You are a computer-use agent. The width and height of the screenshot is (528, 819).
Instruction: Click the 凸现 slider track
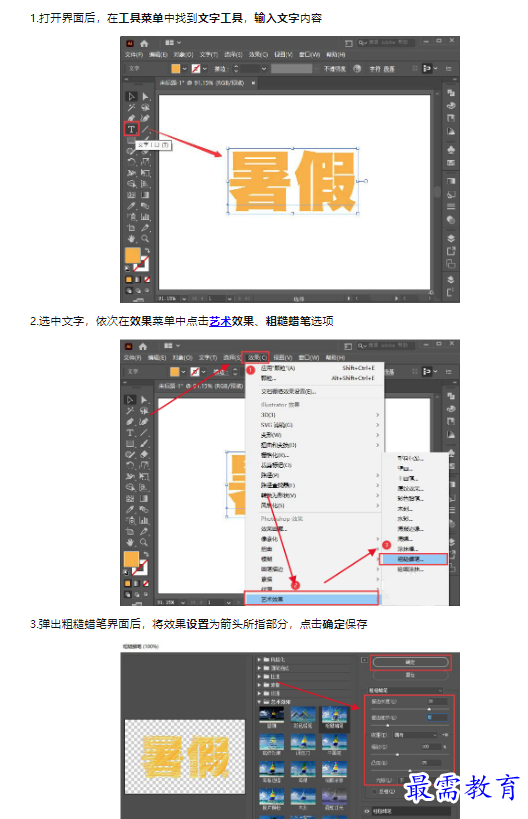pos(408,770)
